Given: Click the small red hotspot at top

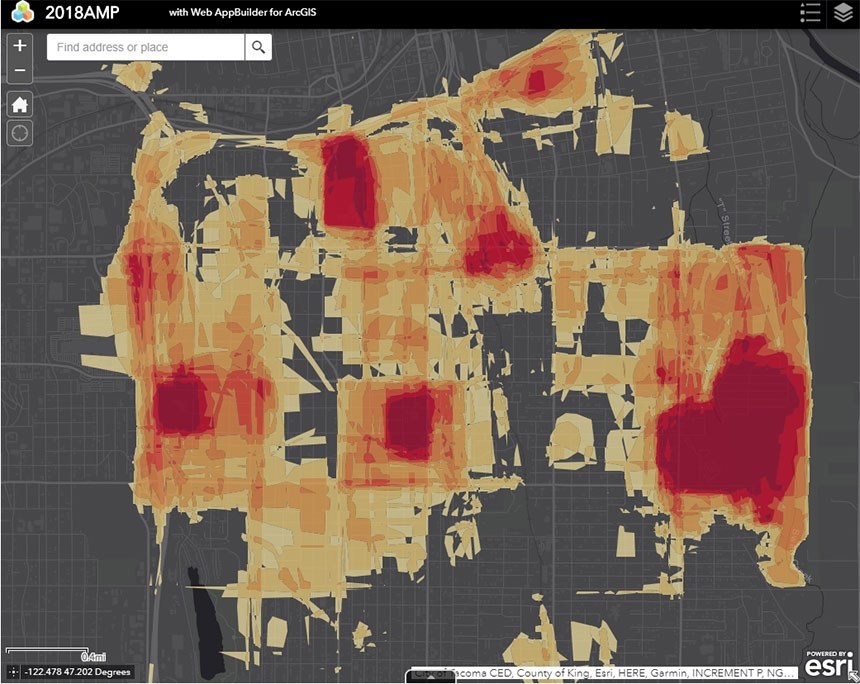Looking at the screenshot, I should pyautogui.click(x=544, y=80).
